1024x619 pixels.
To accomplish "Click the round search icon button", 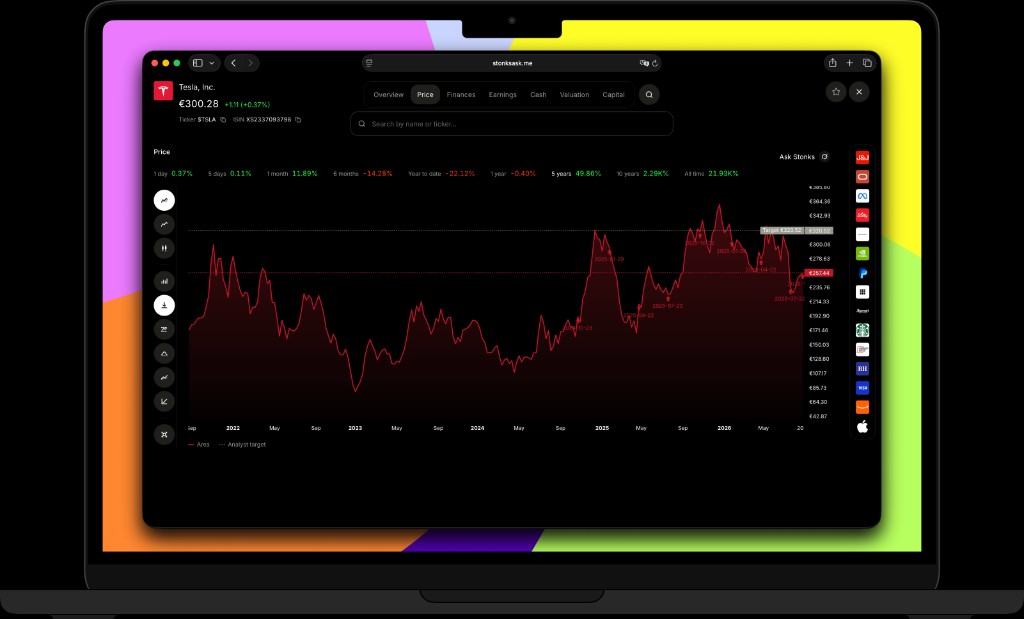I will (x=648, y=95).
